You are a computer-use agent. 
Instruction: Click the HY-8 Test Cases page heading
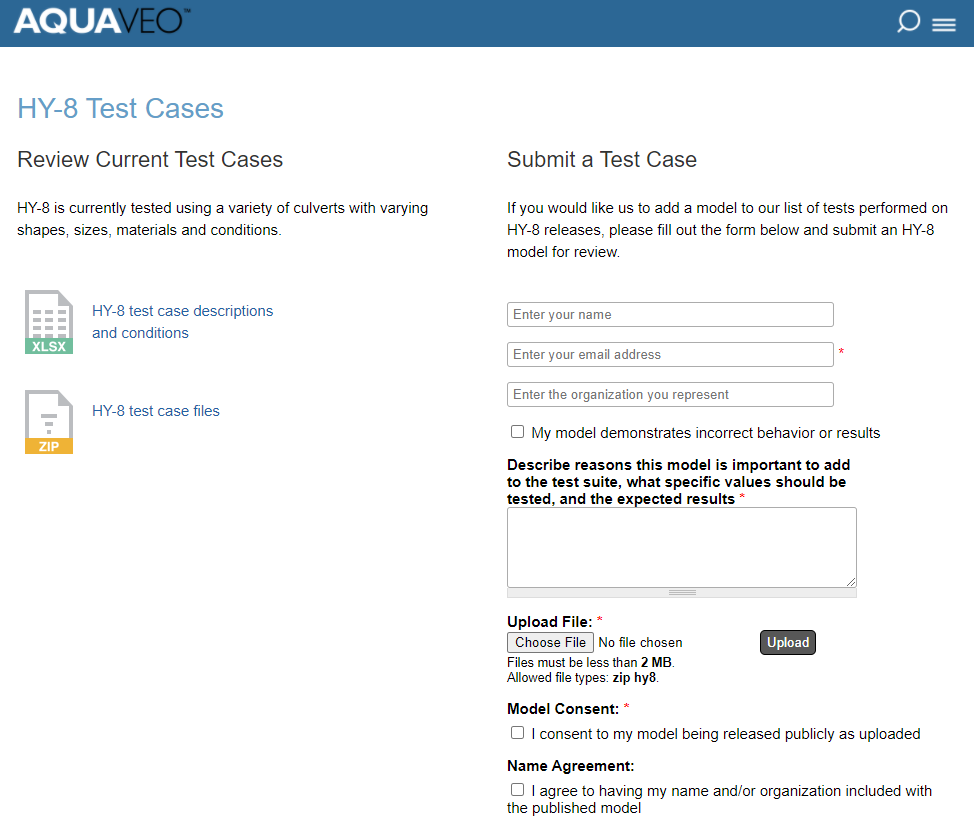click(121, 108)
